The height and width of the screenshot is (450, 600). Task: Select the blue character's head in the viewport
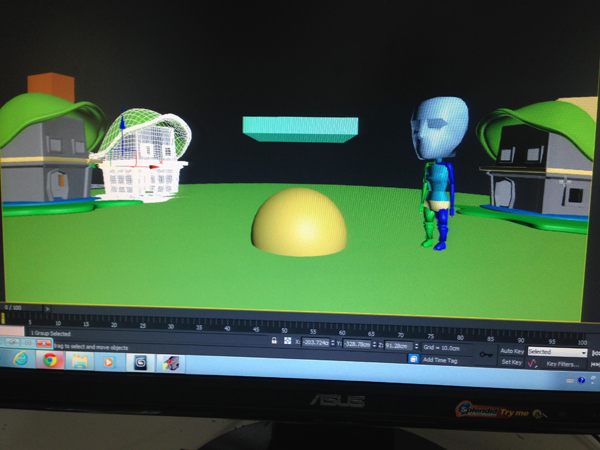point(440,127)
